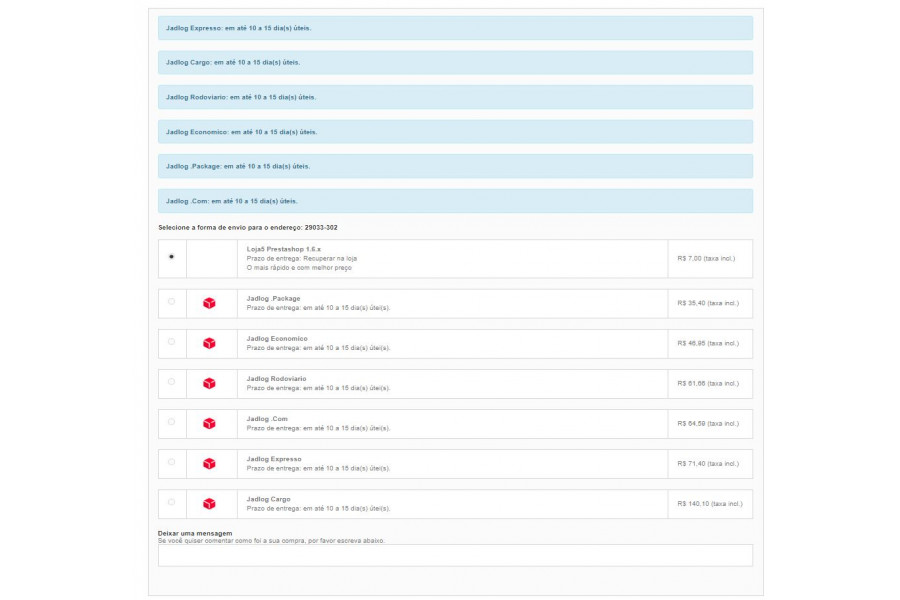Select the Jadlog Cargo radio button
Image resolution: width=900 pixels, height=600 pixels.
coord(171,502)
